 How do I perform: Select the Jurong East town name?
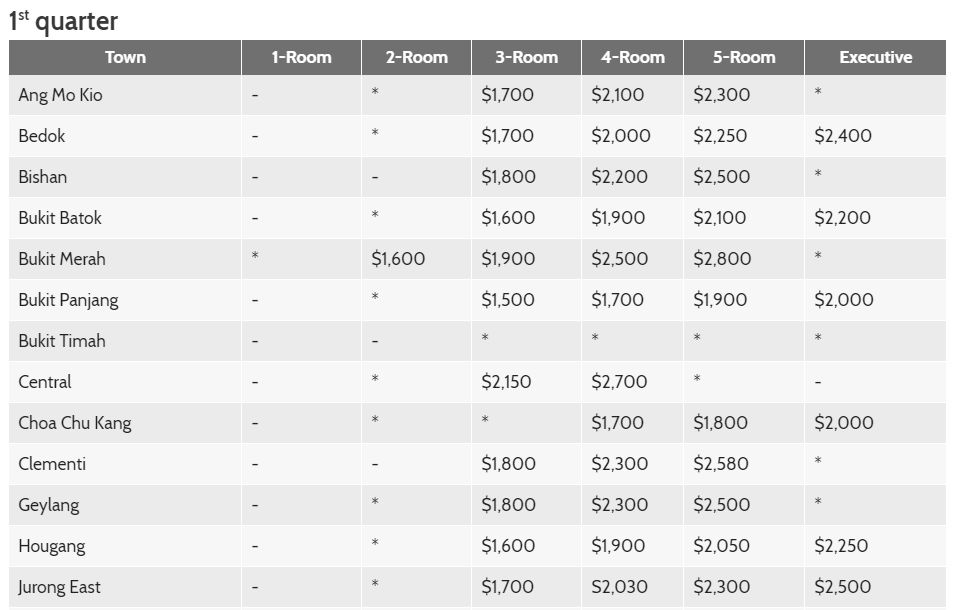tap(59, 587)
